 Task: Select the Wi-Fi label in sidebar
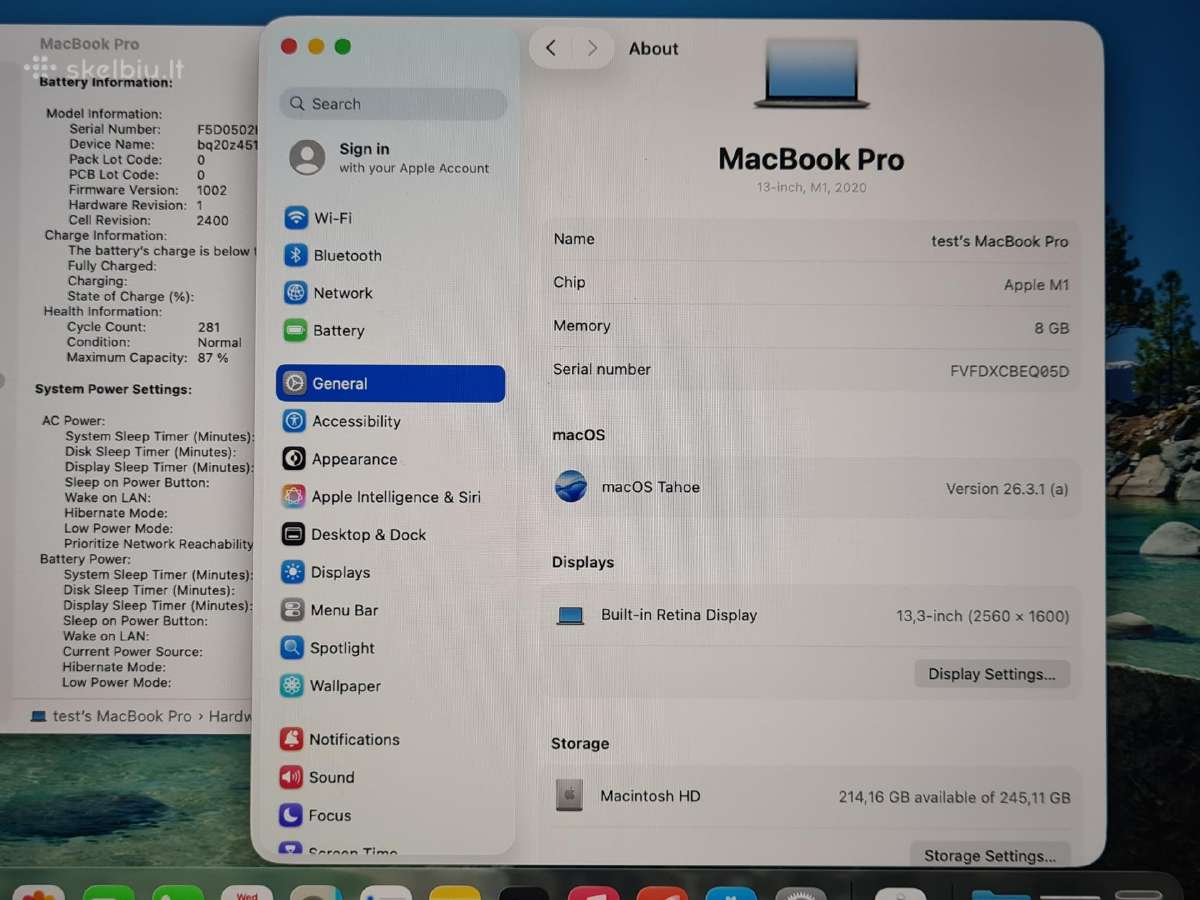coord(333,218)
